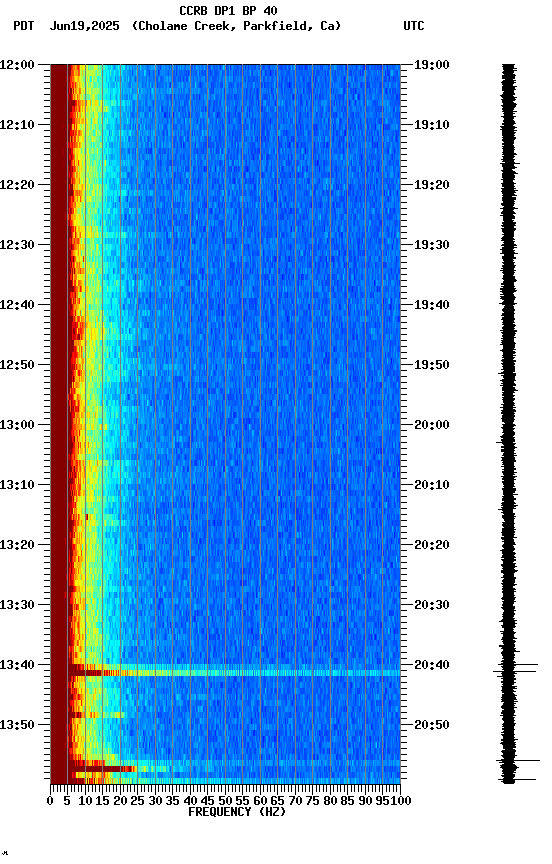Click the PDT time label 13:10

pos(17,485)
